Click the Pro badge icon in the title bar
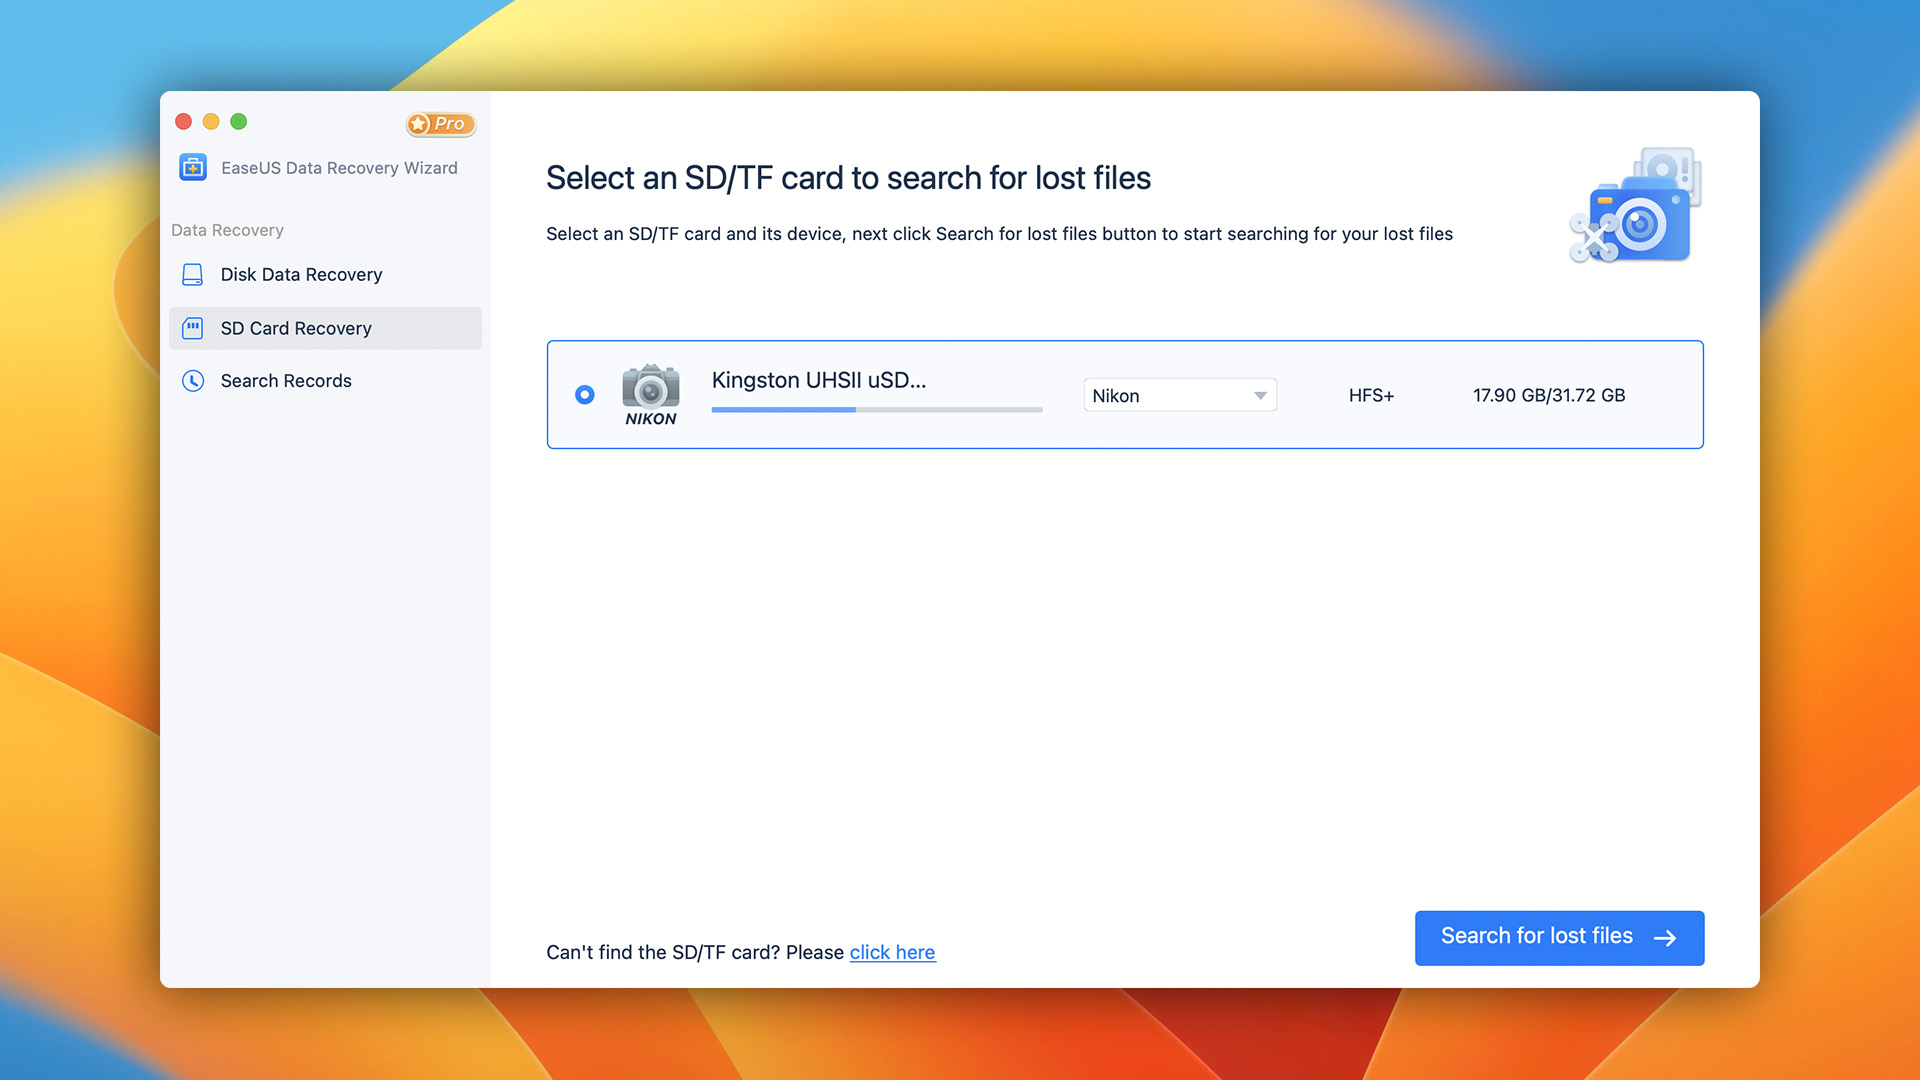The width and height of the screenshot is (1920, 1080). point(440,123)
